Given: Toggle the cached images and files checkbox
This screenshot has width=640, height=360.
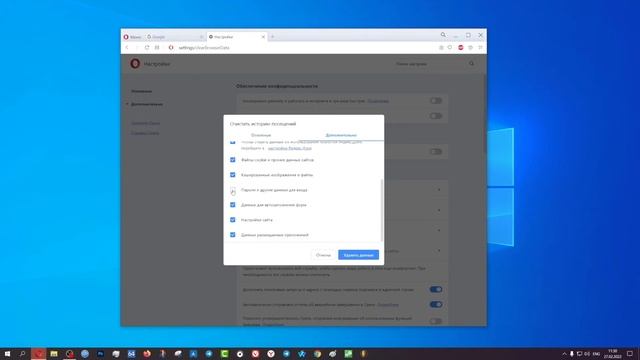Looking at the screenshot, I should point(233,175).
